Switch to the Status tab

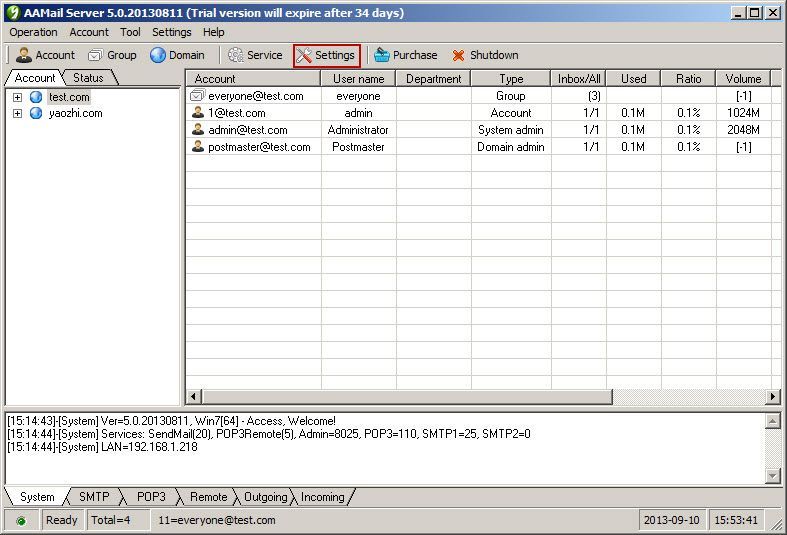tap(88, 78)
